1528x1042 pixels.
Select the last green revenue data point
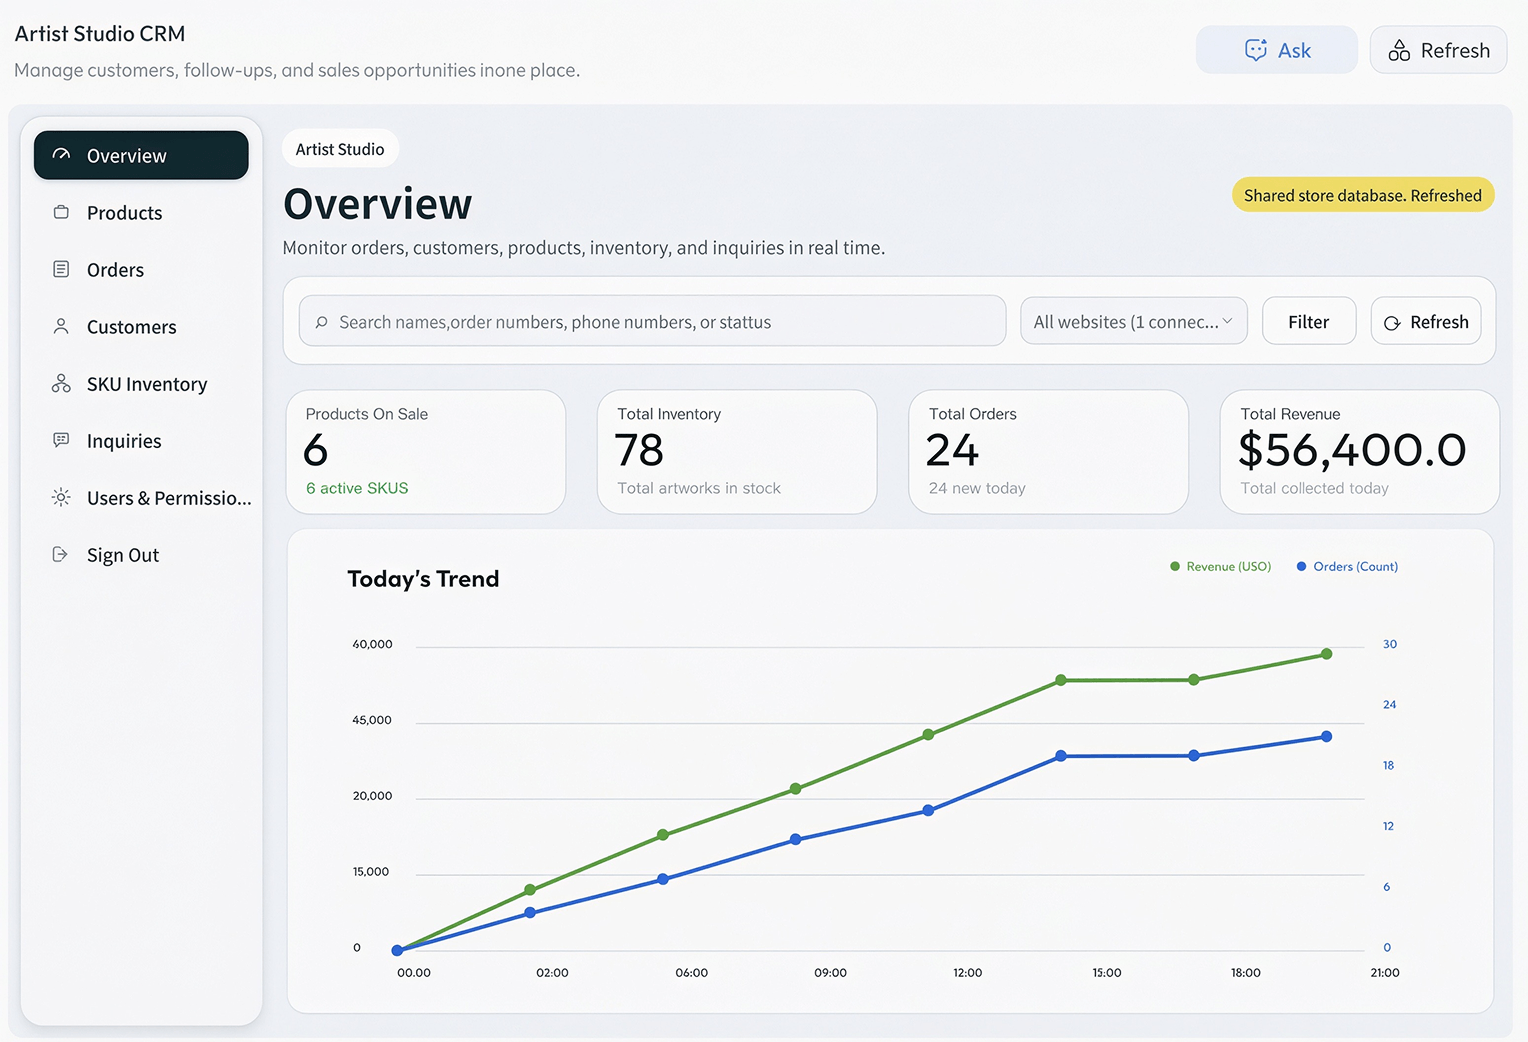(x=1327, y=654)
